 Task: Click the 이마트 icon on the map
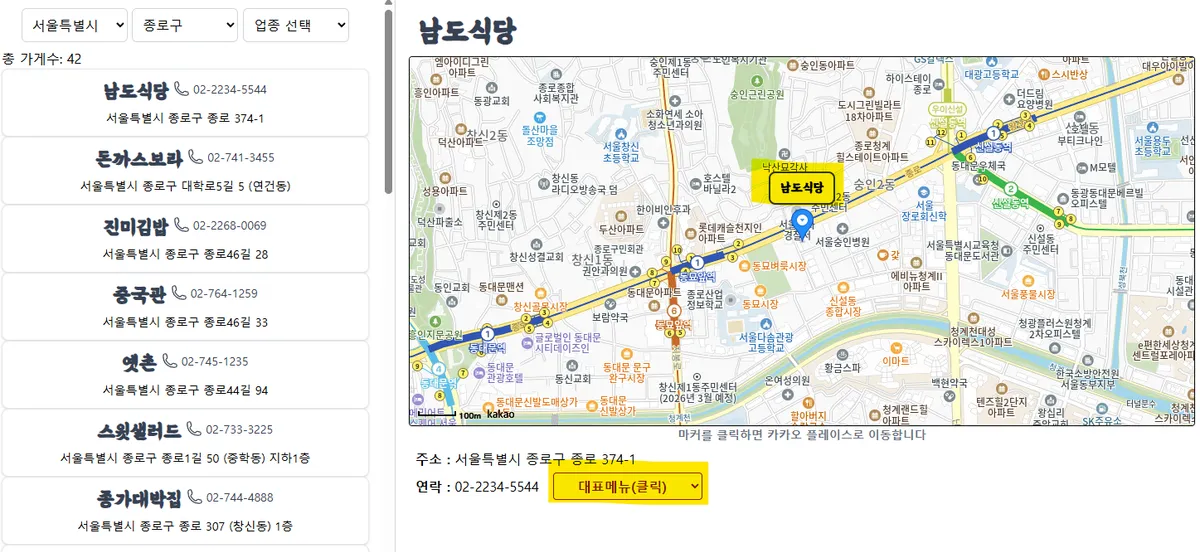pos(896,348)
